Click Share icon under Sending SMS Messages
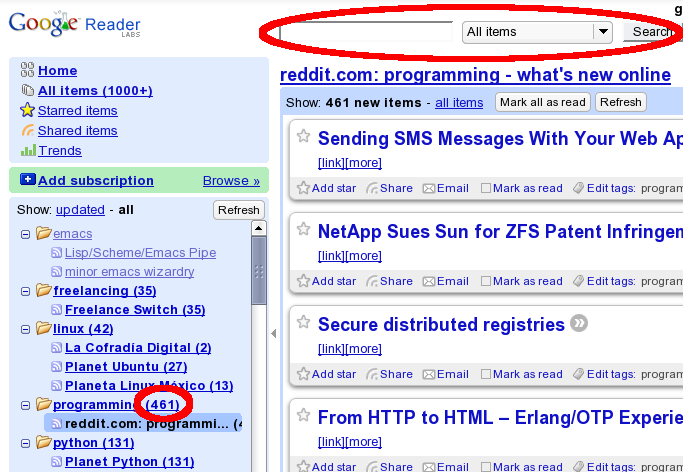 pos(372,188)
